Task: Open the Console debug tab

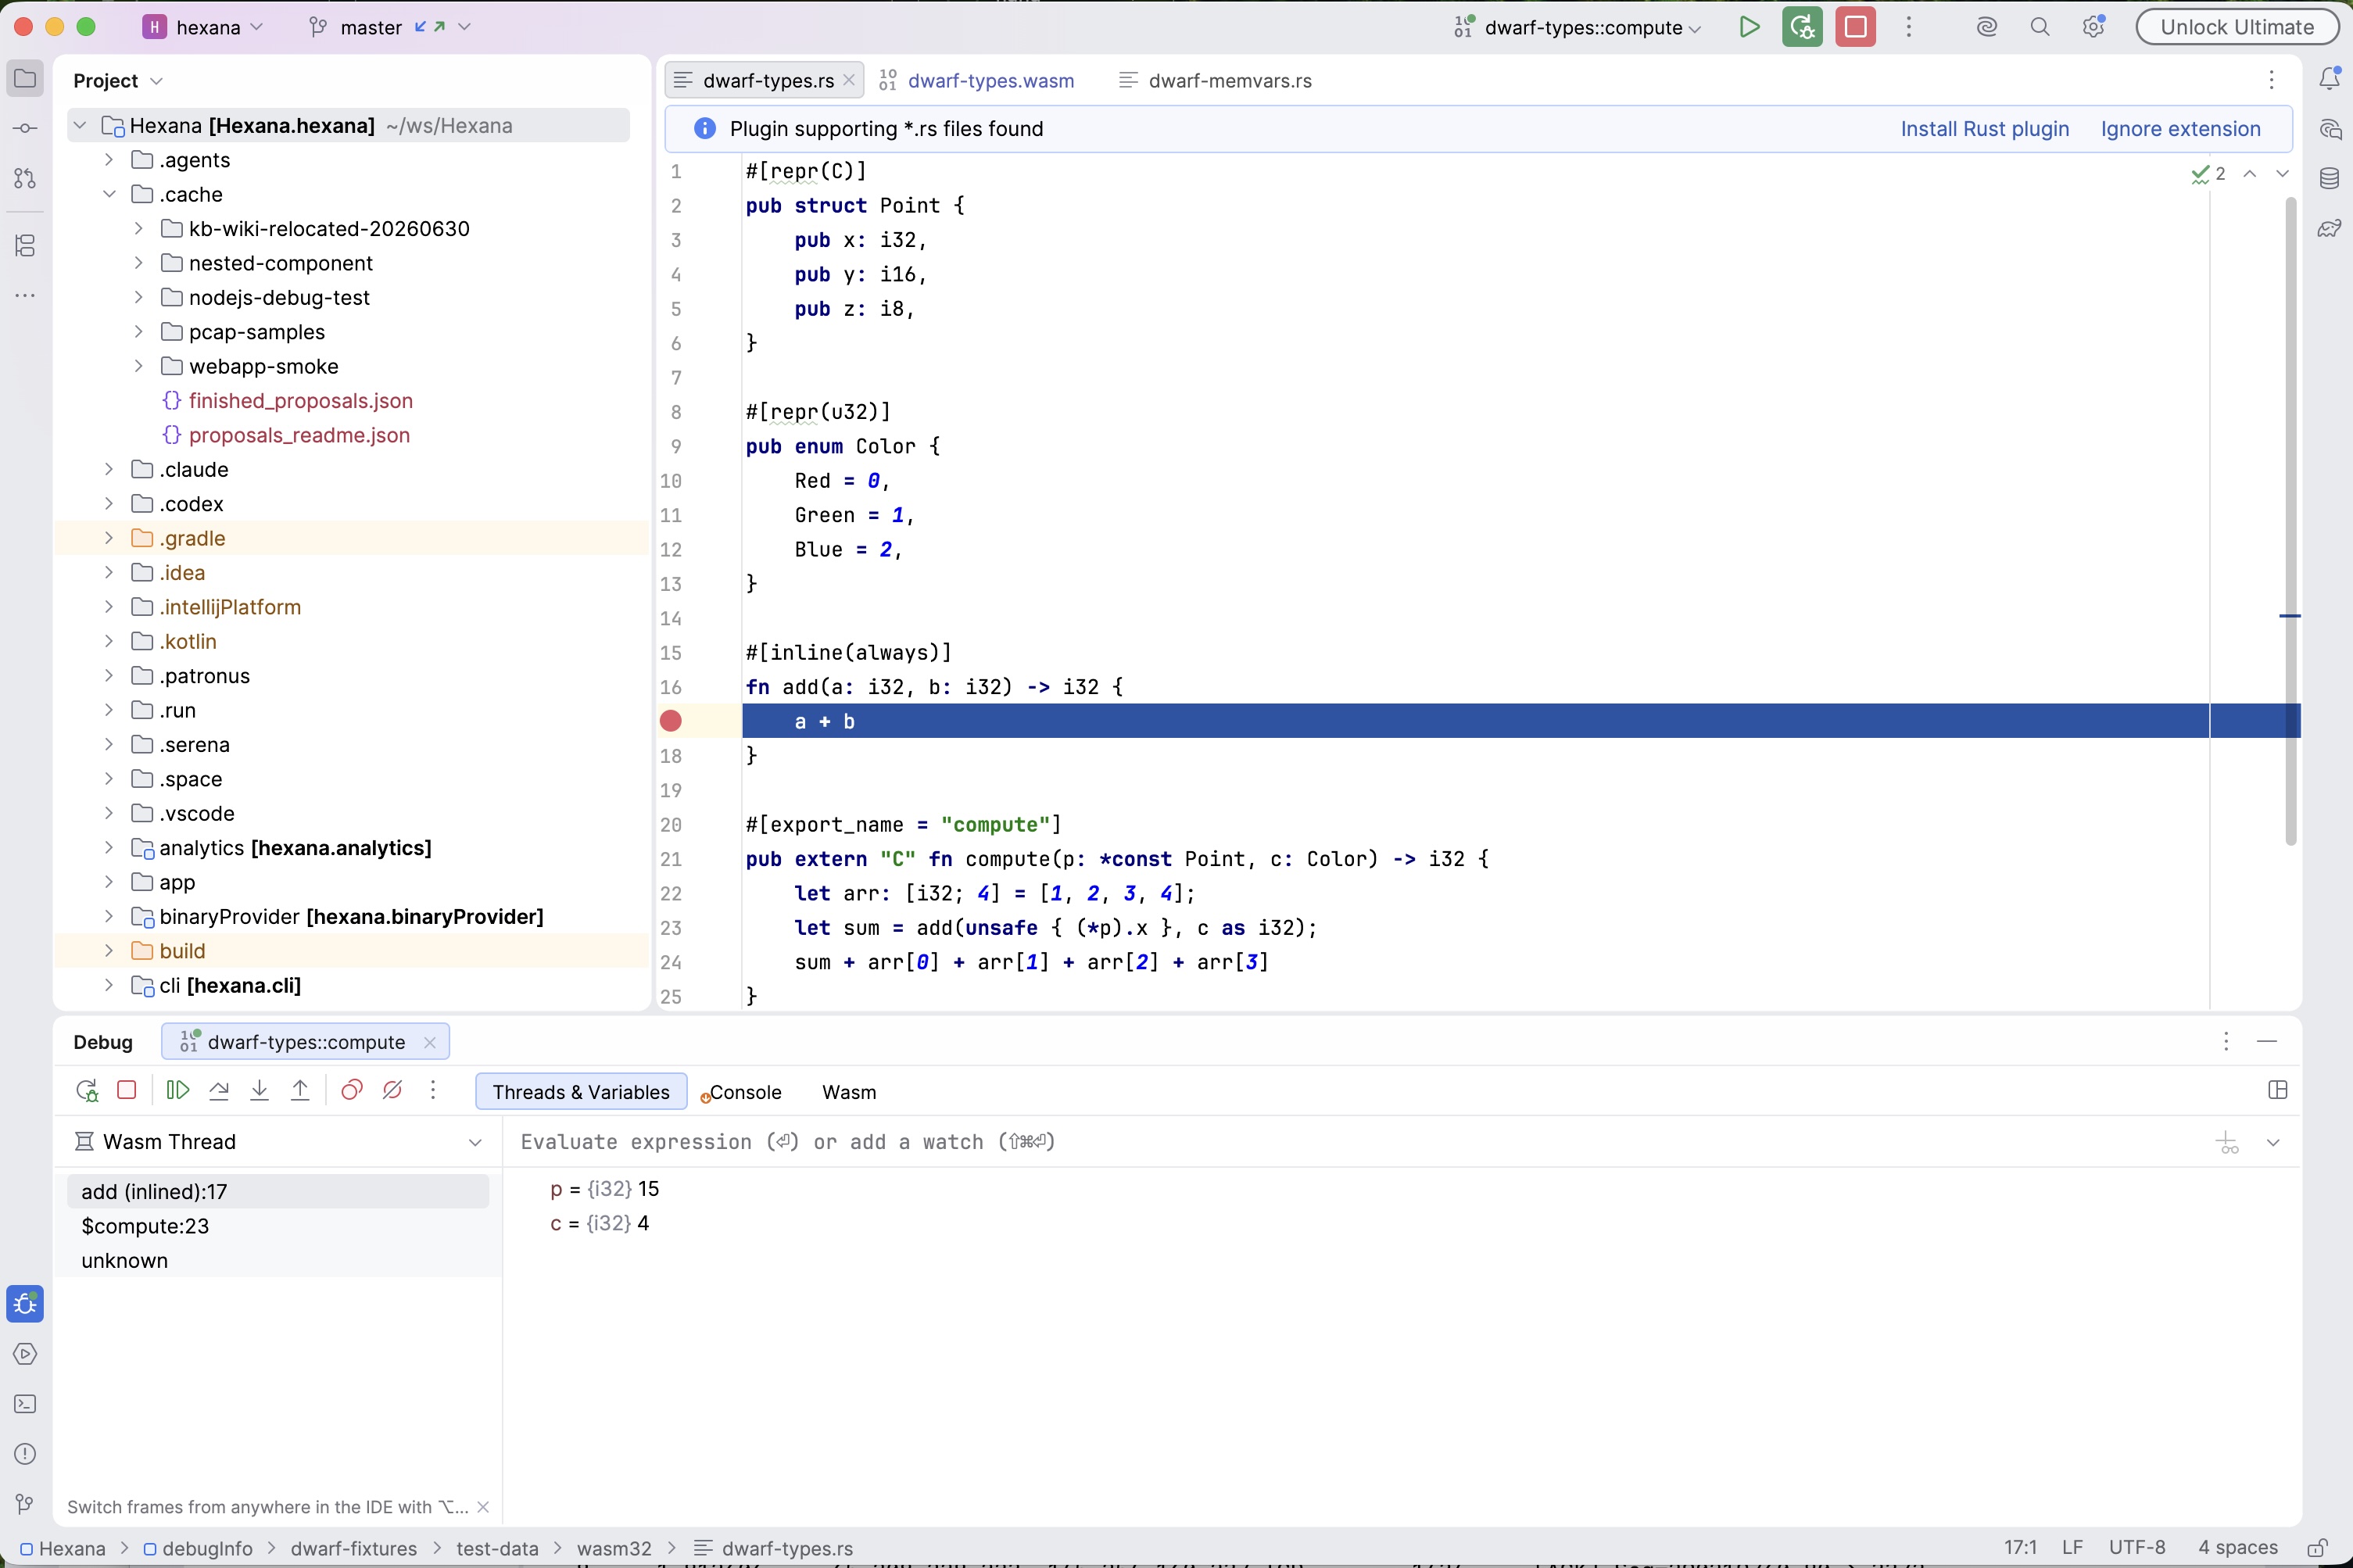Action: click(741, 1092)
